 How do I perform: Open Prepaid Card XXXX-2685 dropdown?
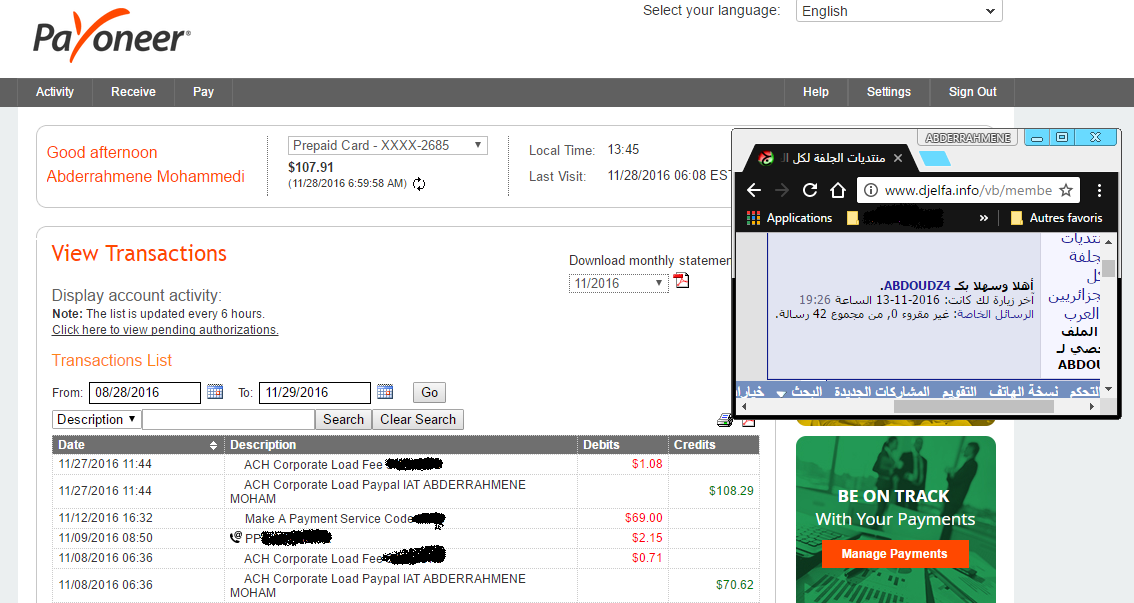(x=387, y=145)
